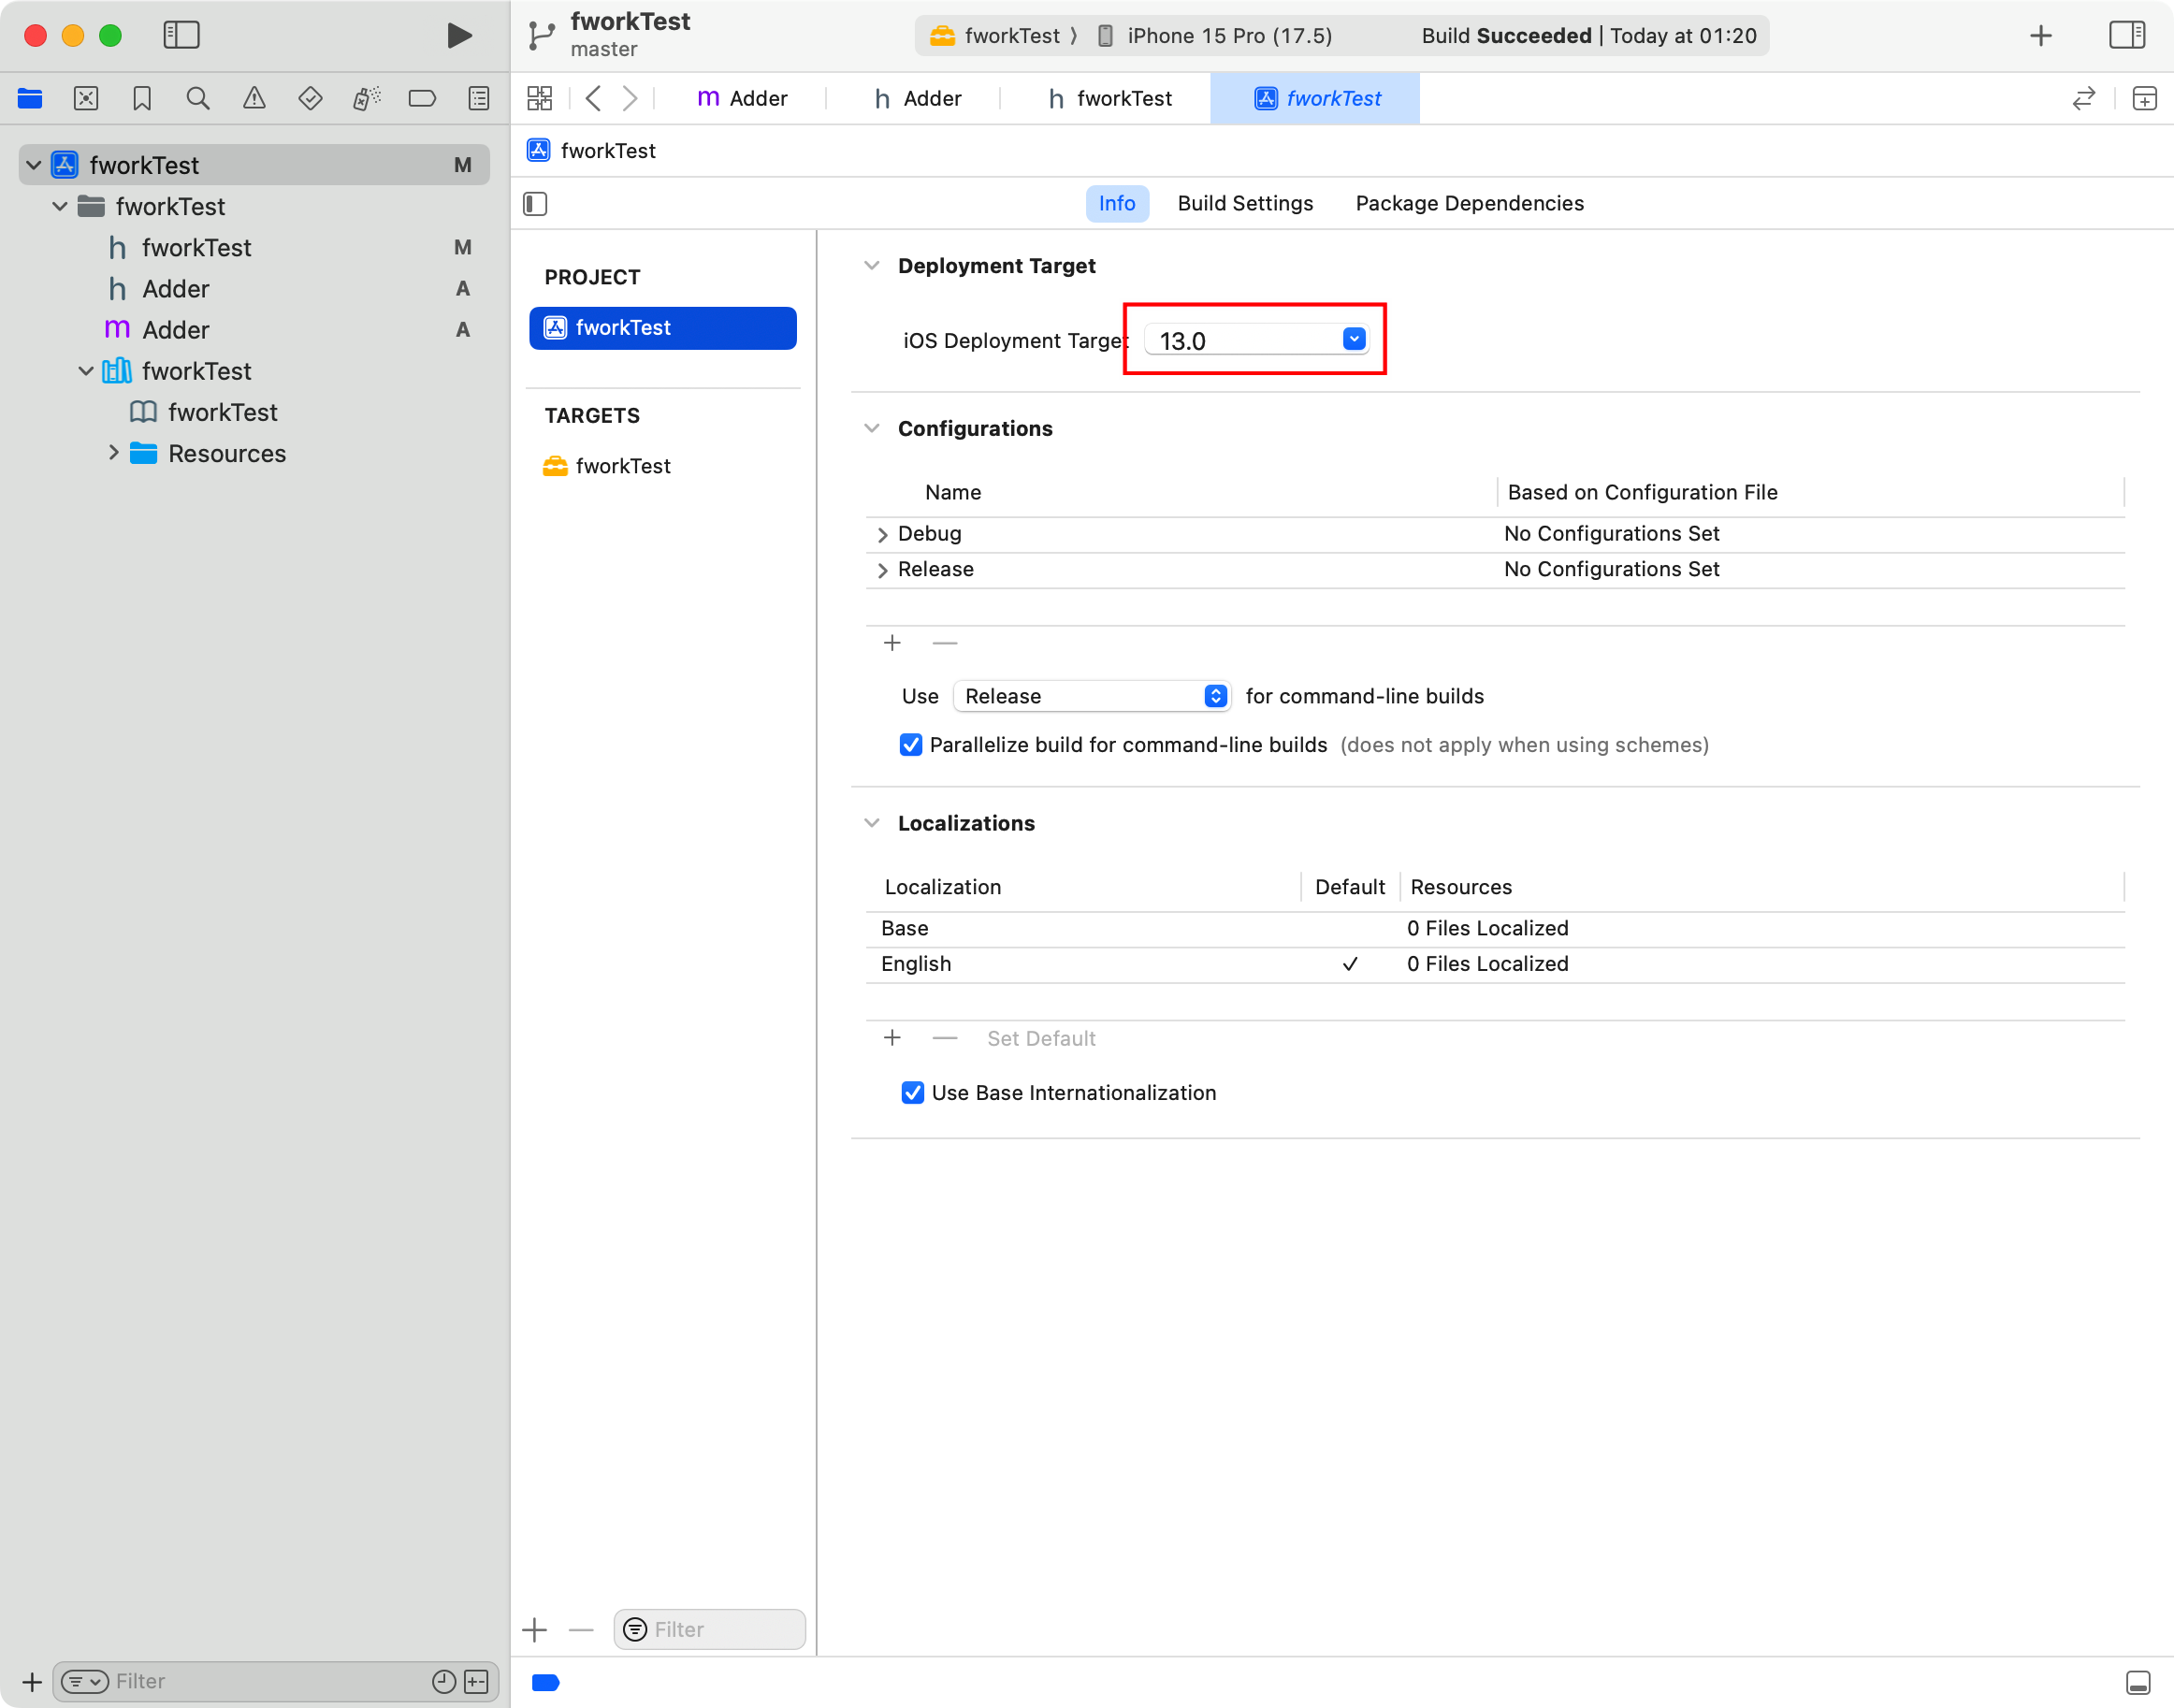
Task: Toggle source control status filter icon
Action: (x=476, y=1681)
